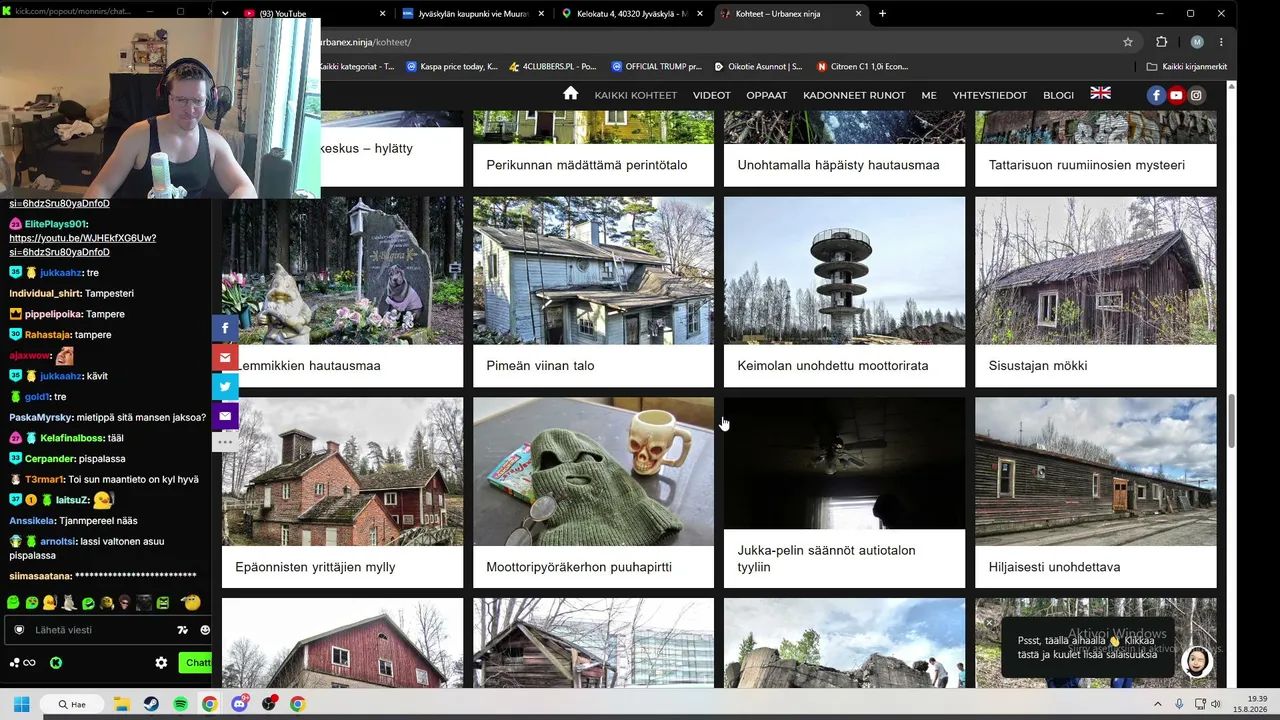Switch site language via UK flag

[x=1100, y=93]
